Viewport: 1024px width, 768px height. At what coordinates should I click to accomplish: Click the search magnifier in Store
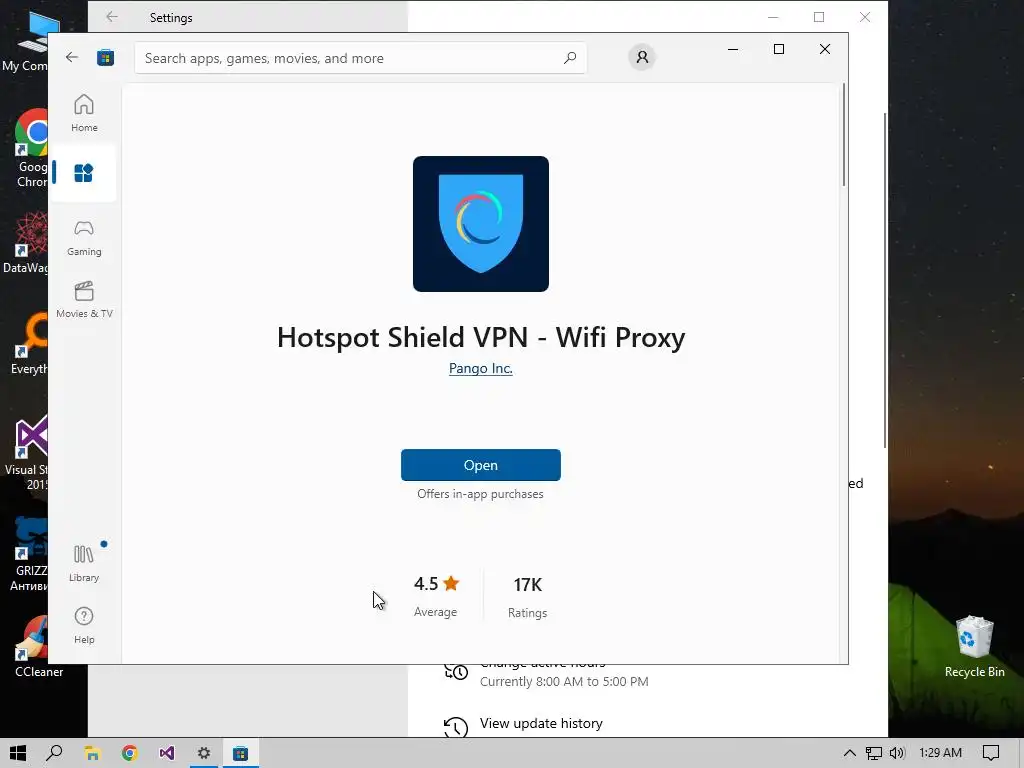[569, 57]
